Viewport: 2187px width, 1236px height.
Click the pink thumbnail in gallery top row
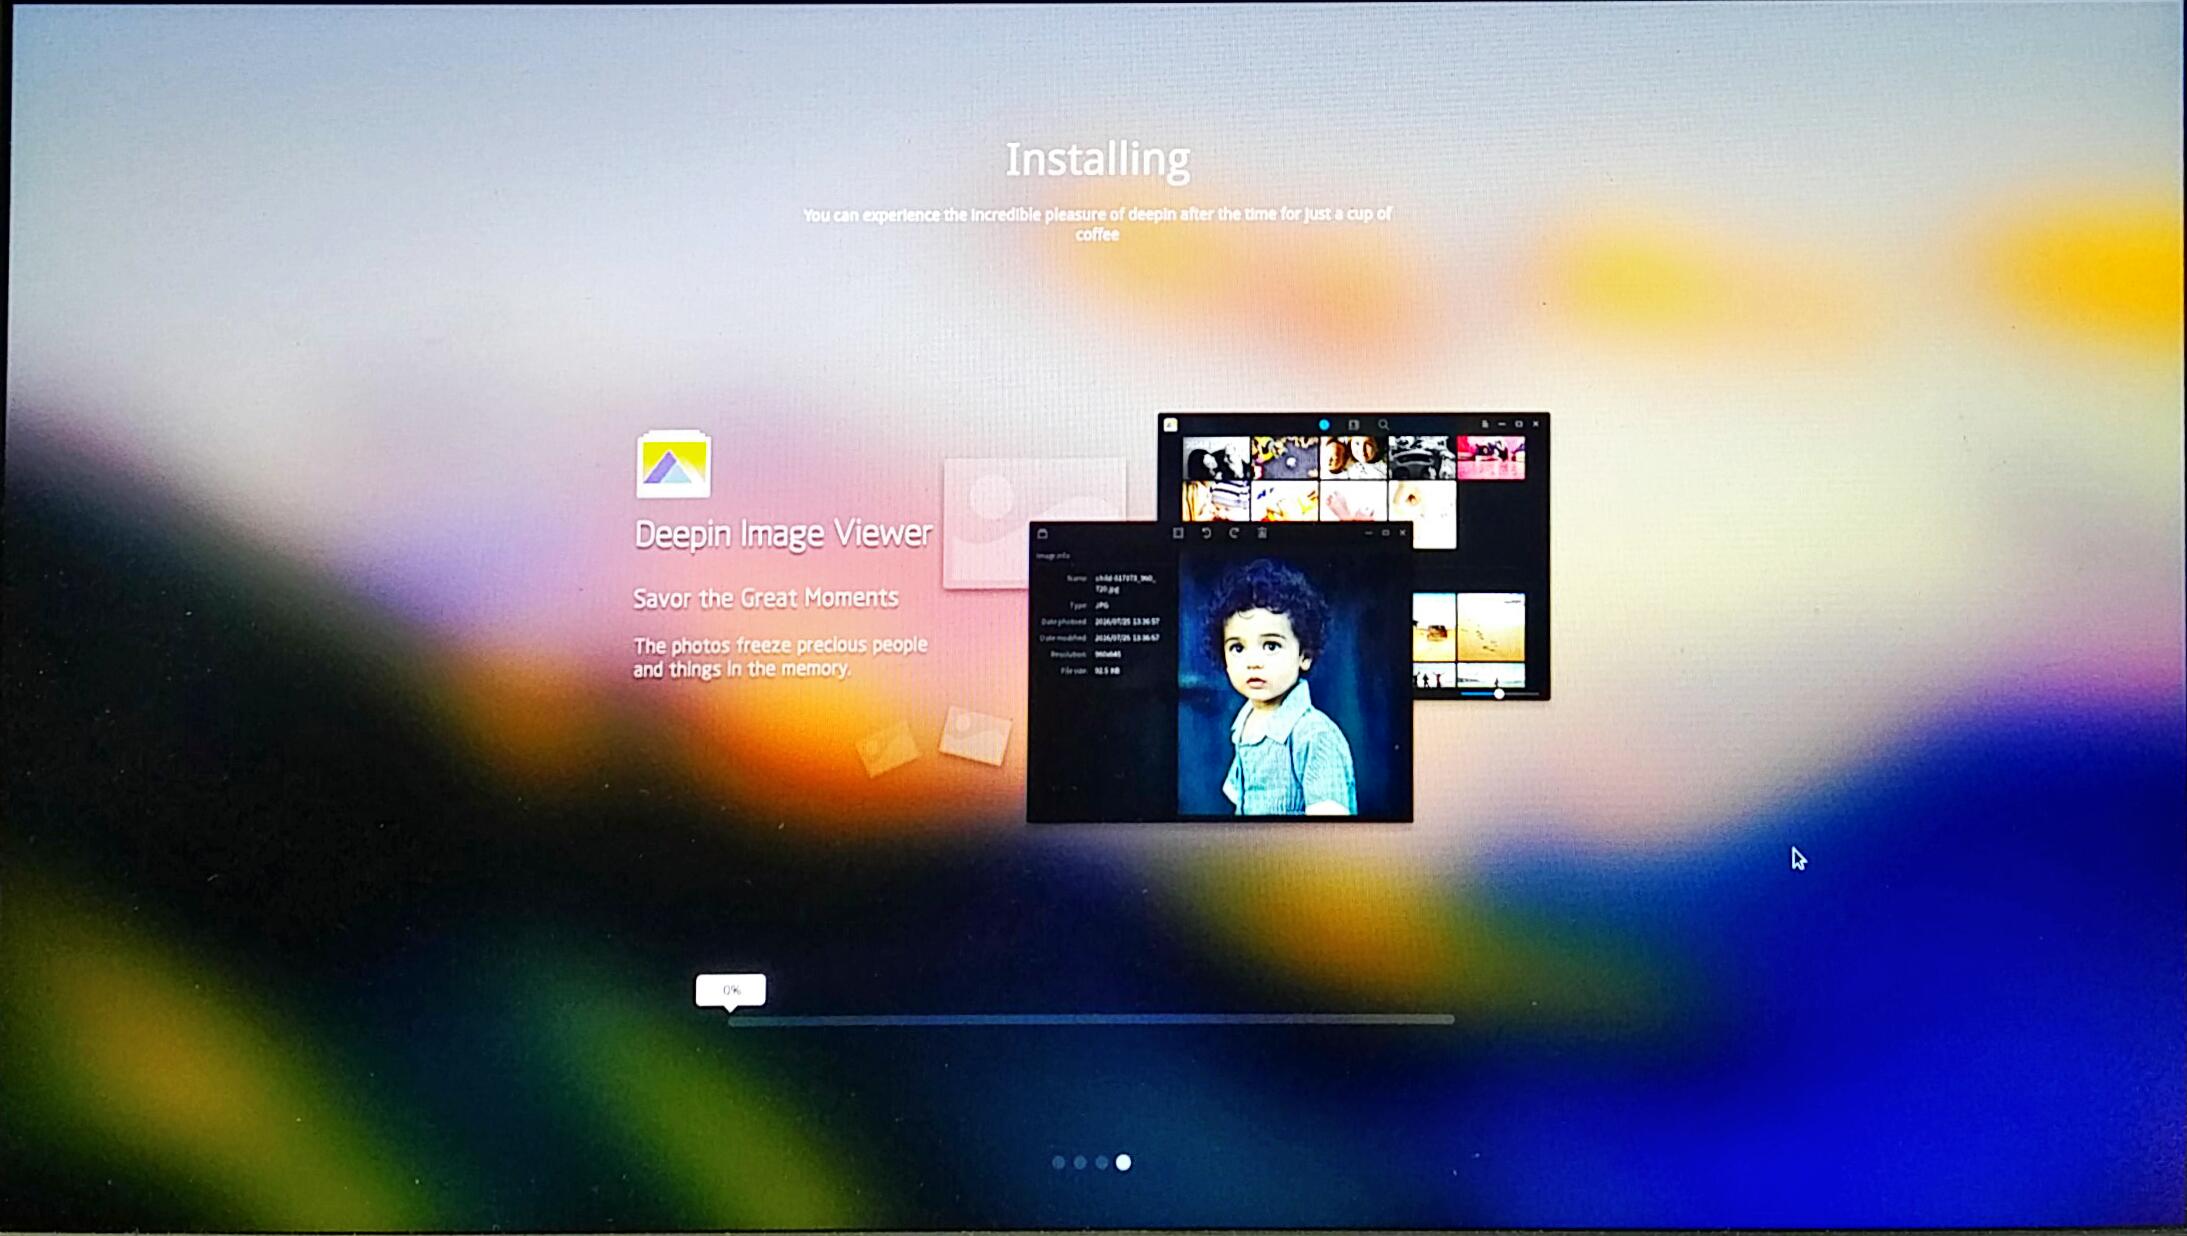[1491, 458]
